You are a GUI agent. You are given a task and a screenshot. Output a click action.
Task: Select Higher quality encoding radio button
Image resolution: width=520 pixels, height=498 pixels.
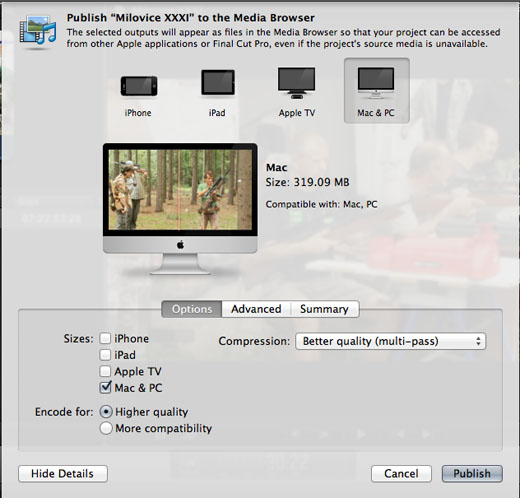106,412
